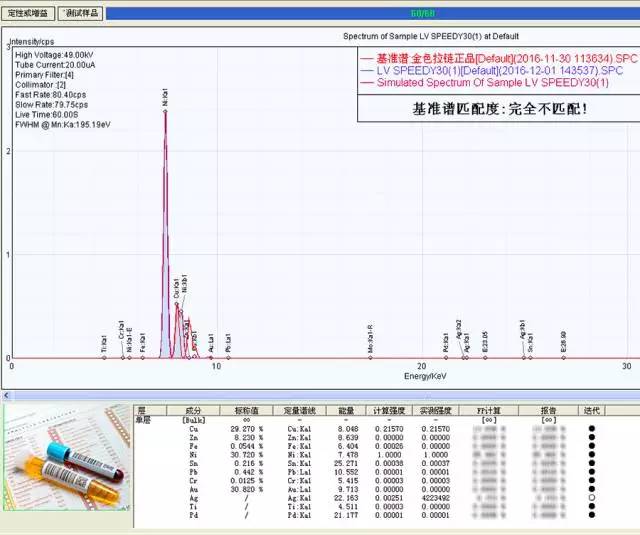
Task: Click the 定性或增益 button
Action: pyautogui.click(x=28, y=13)
